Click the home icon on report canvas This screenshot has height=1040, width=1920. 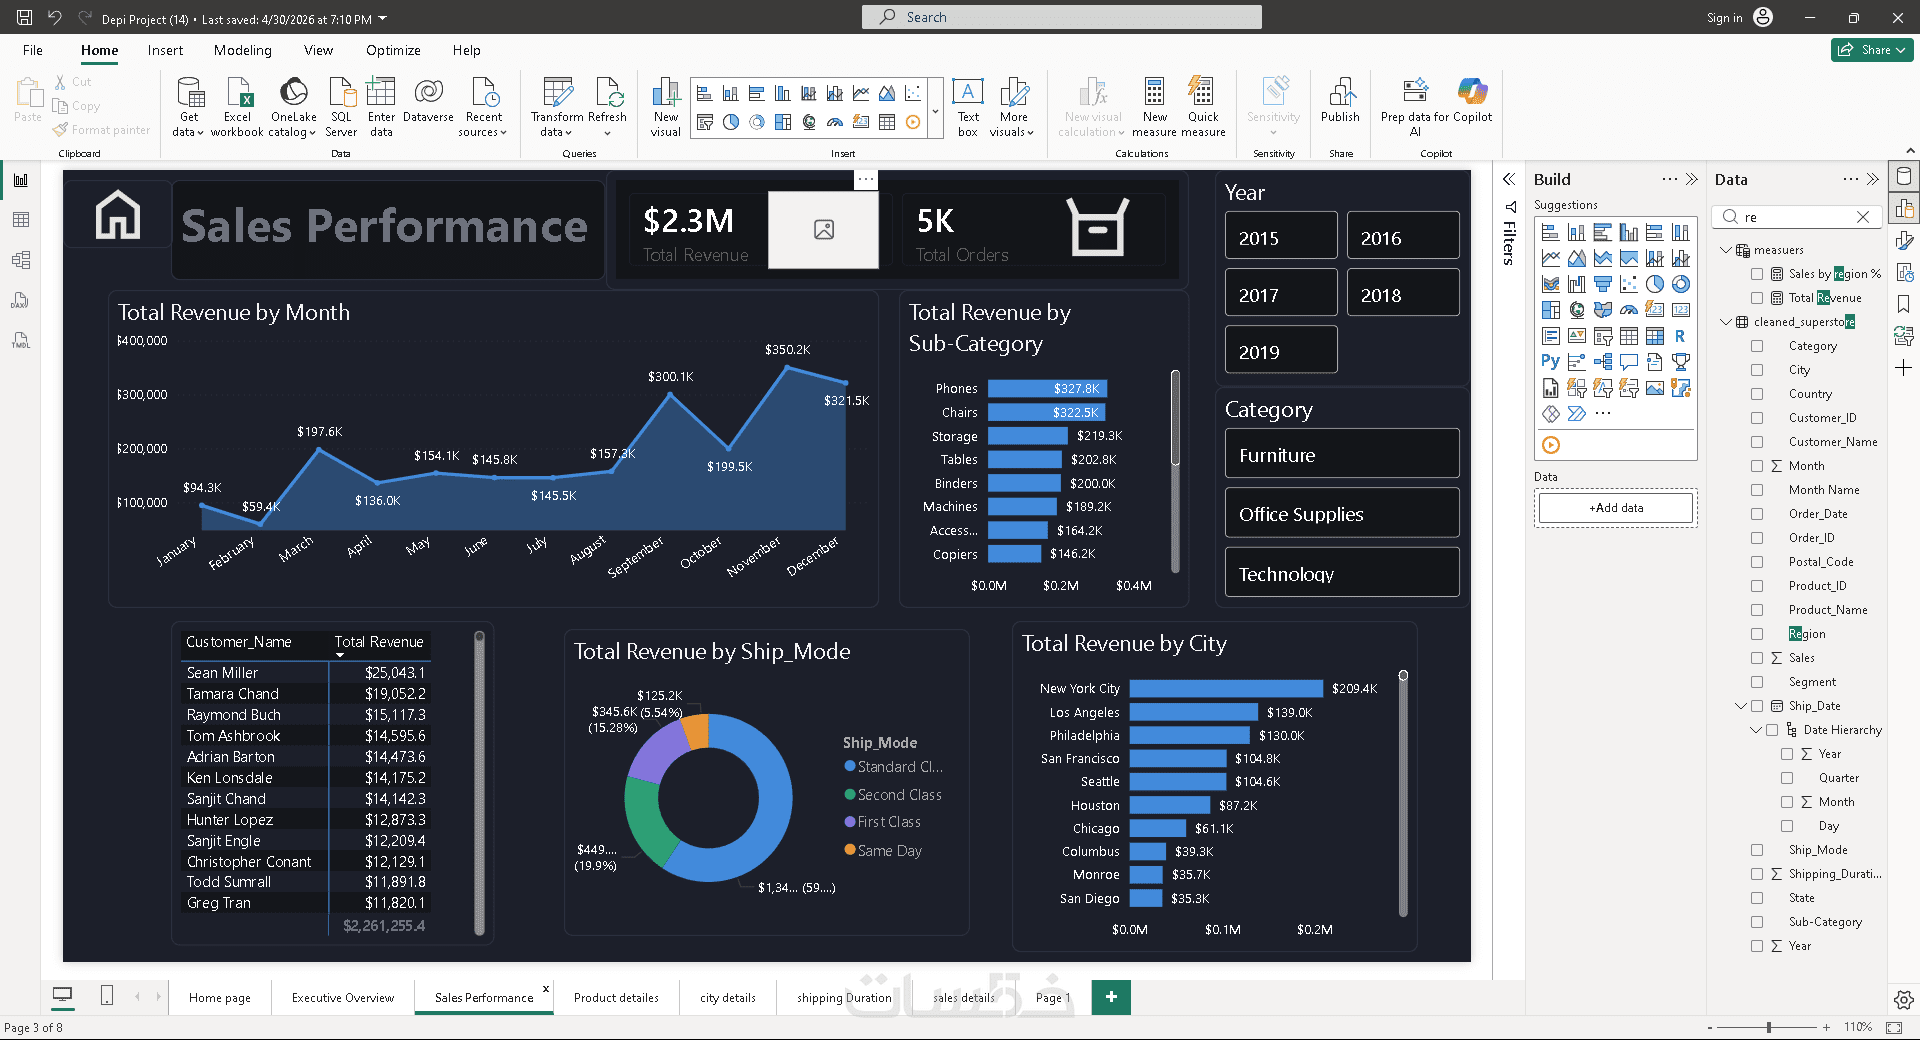tap(117, 215)
